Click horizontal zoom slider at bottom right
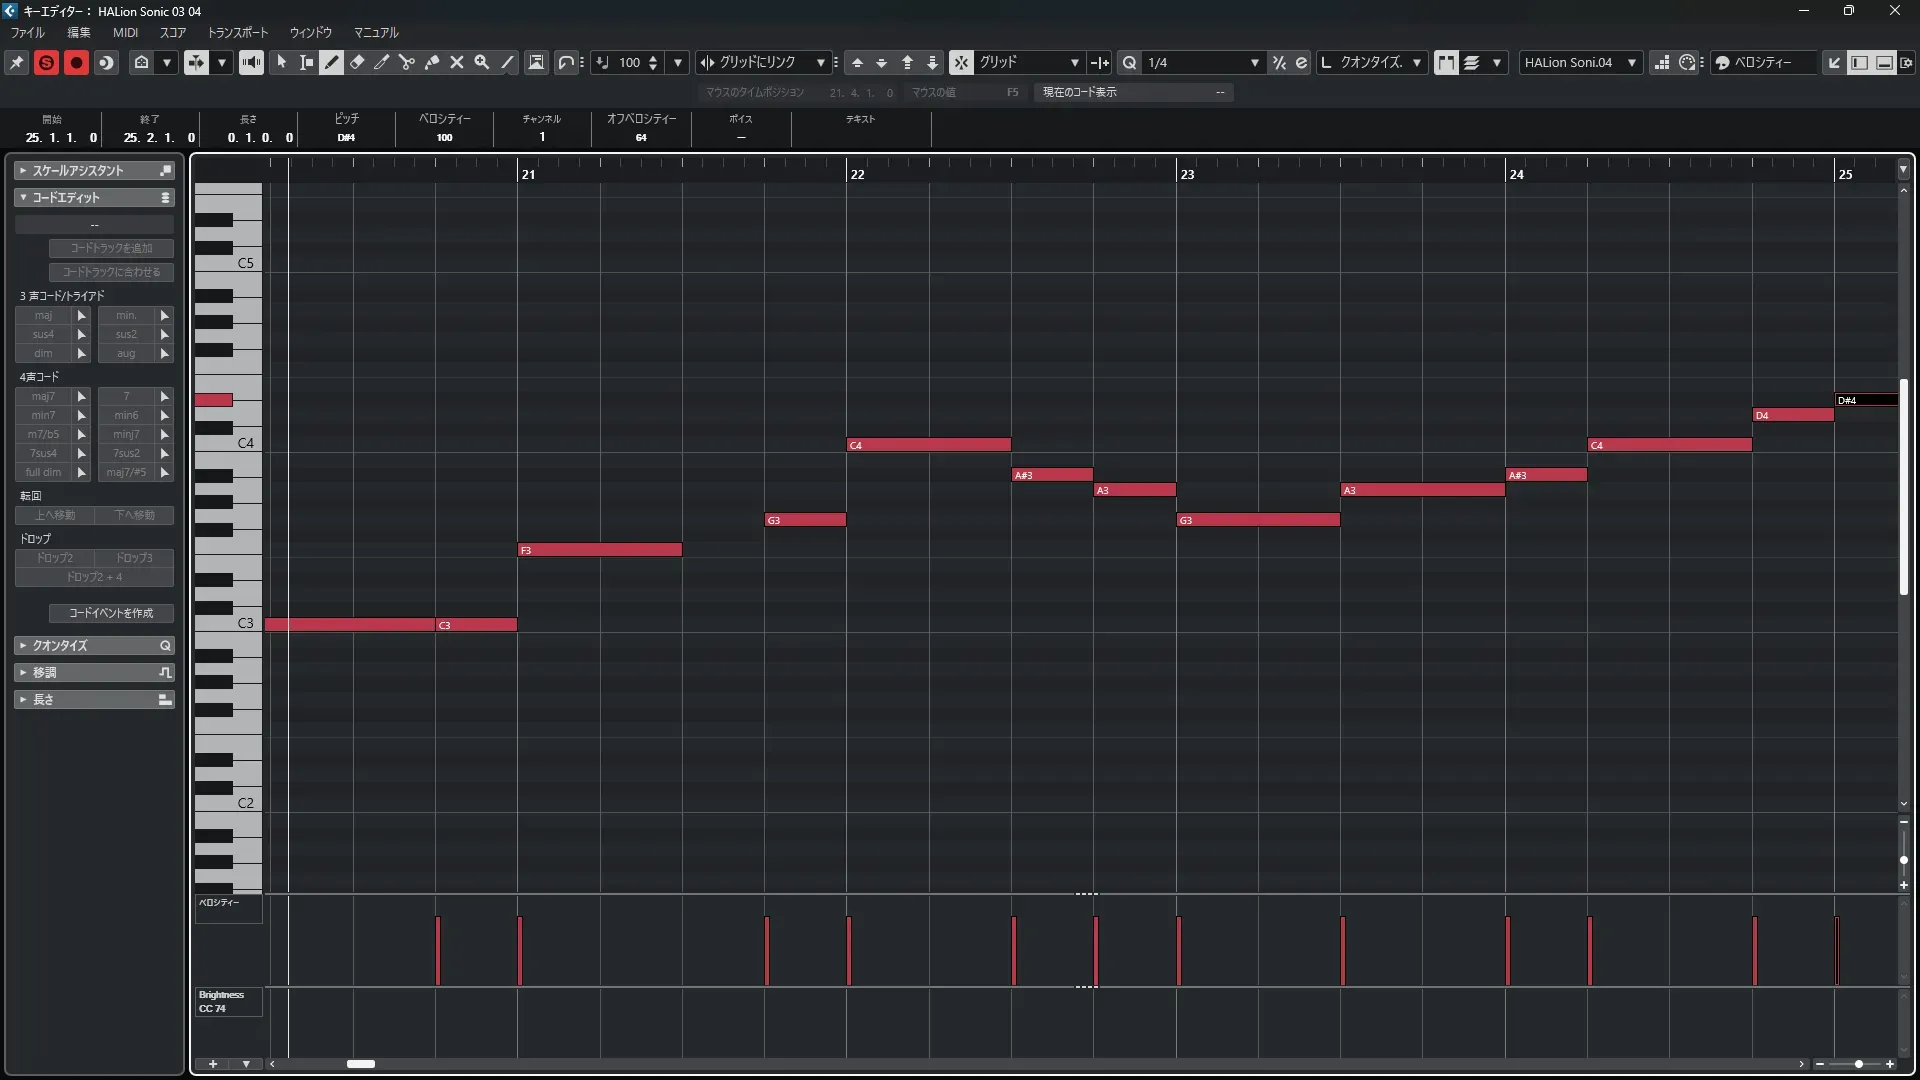Screen dimensions: 1920x1080 (x=1858, y=1064)
